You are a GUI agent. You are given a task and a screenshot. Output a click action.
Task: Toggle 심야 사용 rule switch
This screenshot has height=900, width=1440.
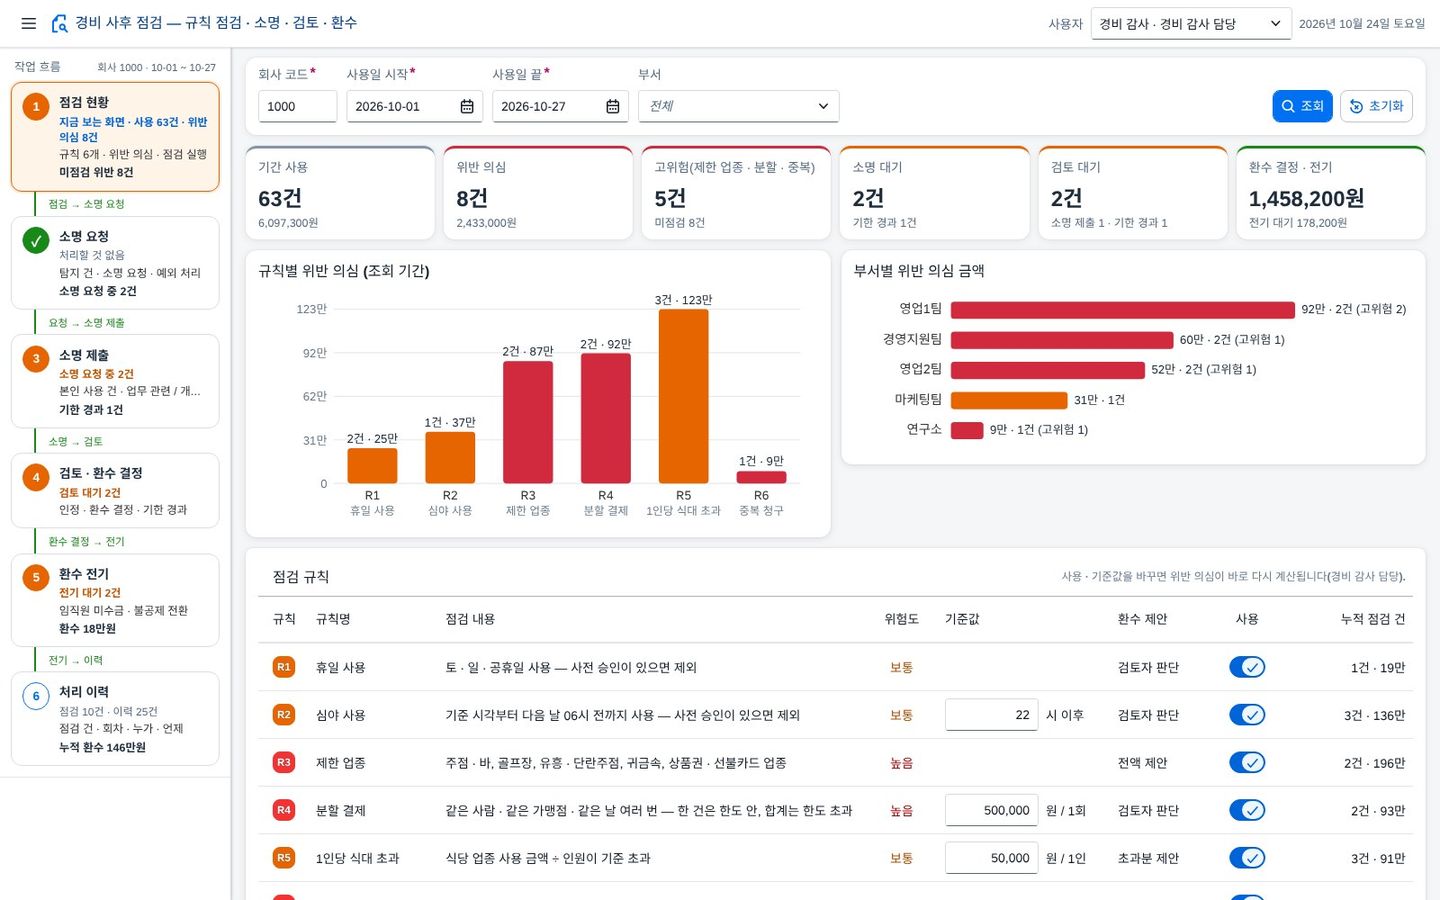tap(1247, 715)
